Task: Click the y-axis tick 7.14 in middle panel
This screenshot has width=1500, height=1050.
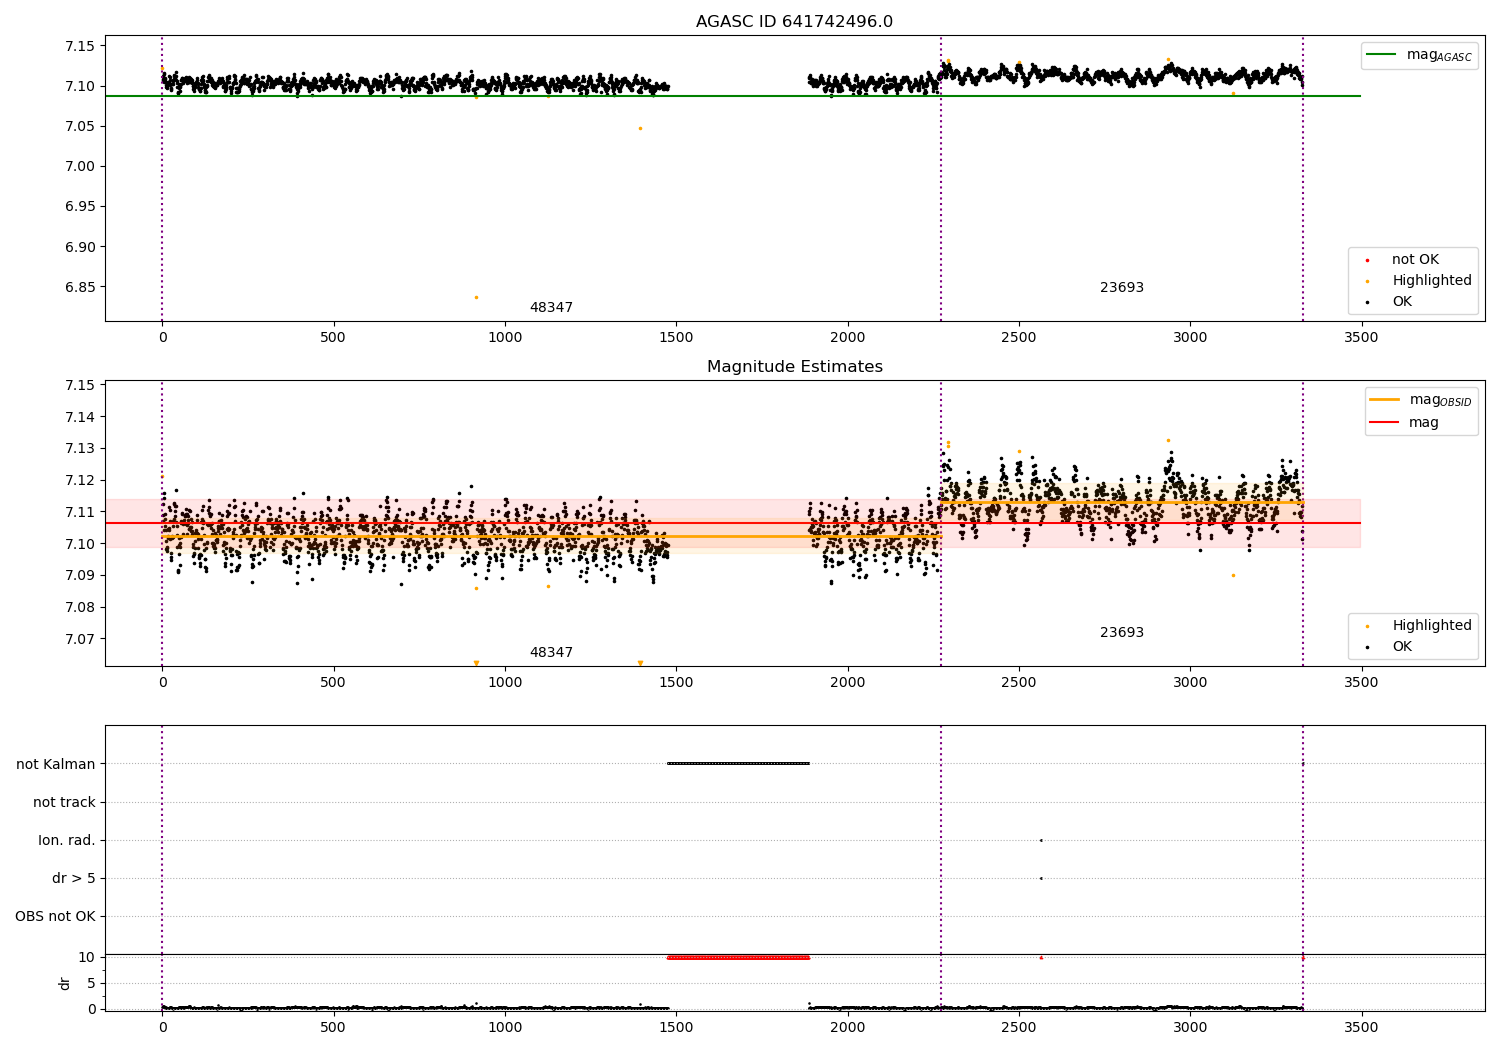Action: pos(79,417)
